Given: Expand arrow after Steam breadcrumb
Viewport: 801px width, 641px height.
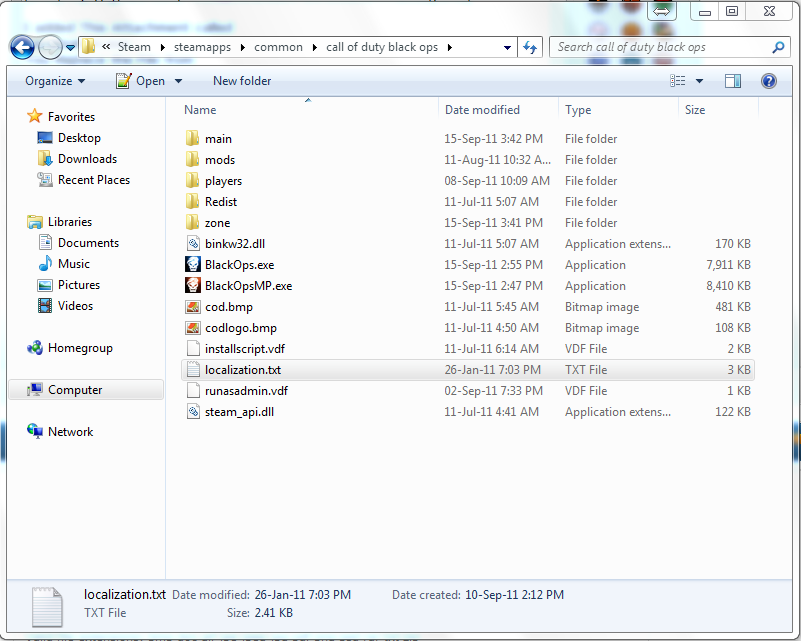Looking at the screenshot, I should 162,48.
